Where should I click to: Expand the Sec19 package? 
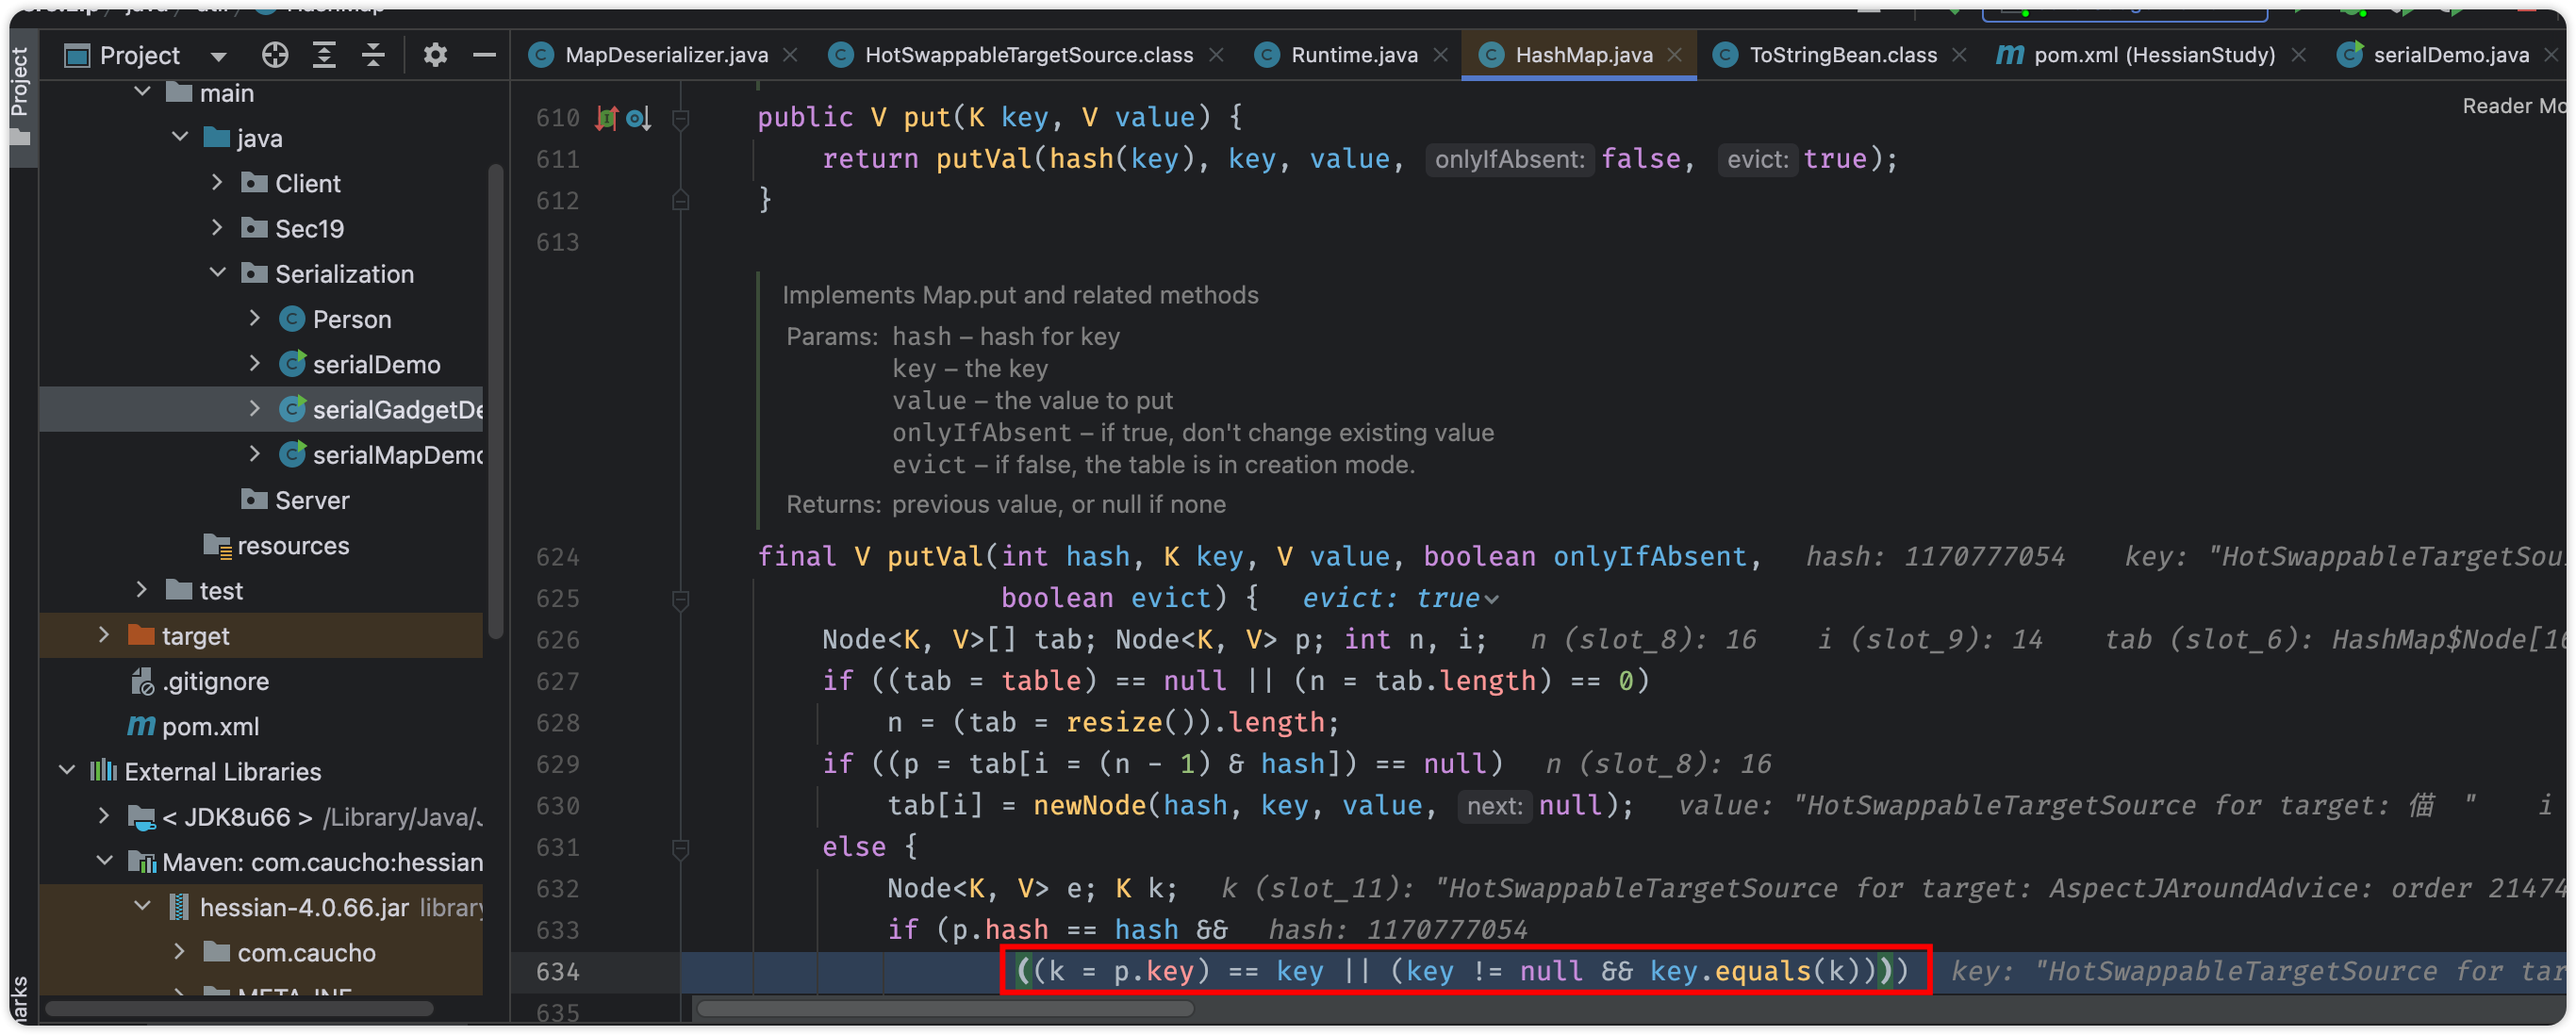click(217, 227)
